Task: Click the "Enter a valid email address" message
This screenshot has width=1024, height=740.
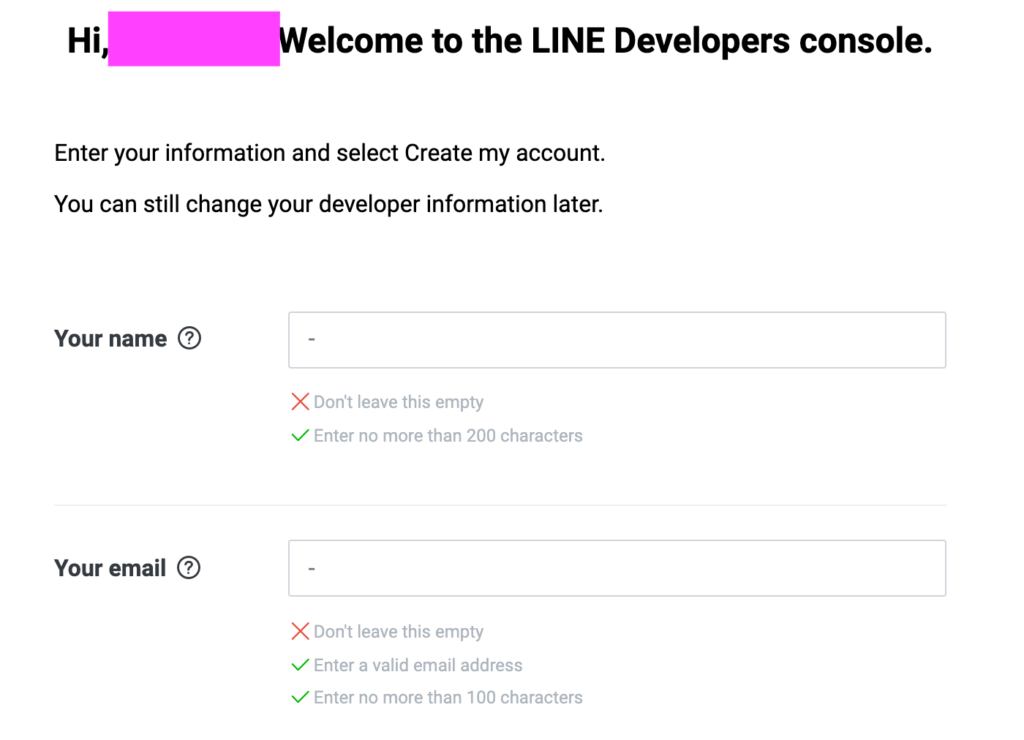Action: tap(418, 665)
